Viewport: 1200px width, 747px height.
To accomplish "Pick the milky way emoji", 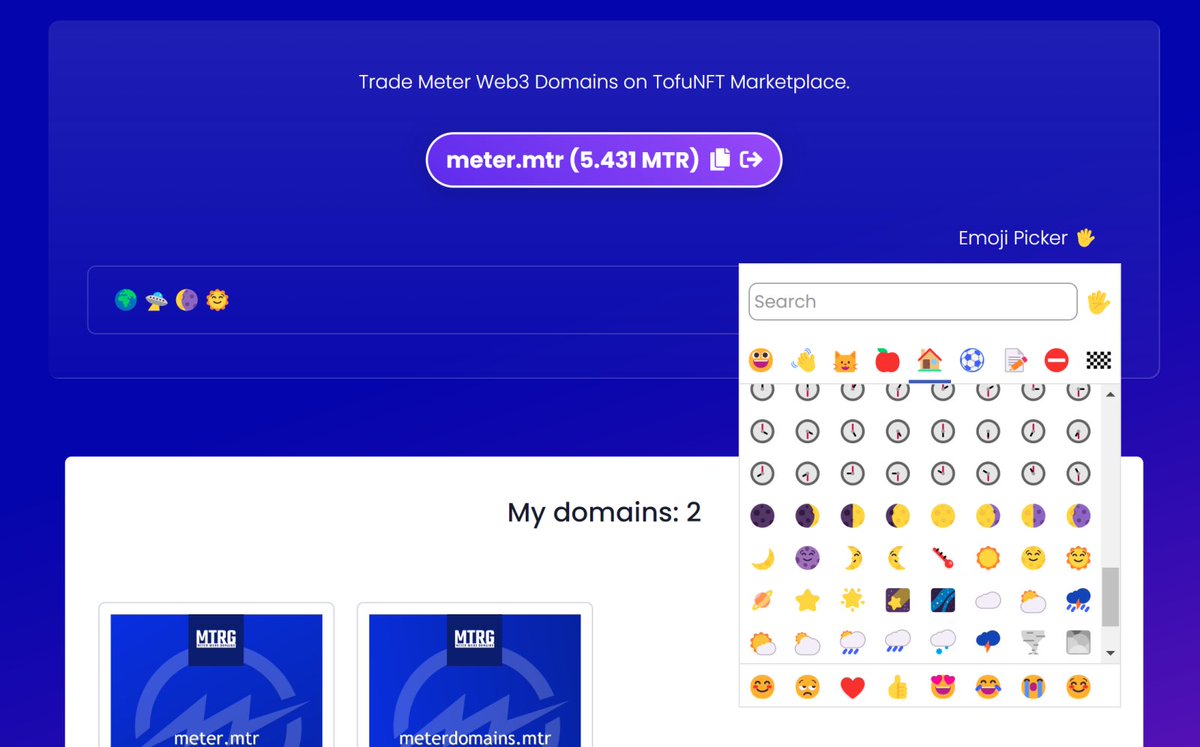I will (x=943, y=600).
